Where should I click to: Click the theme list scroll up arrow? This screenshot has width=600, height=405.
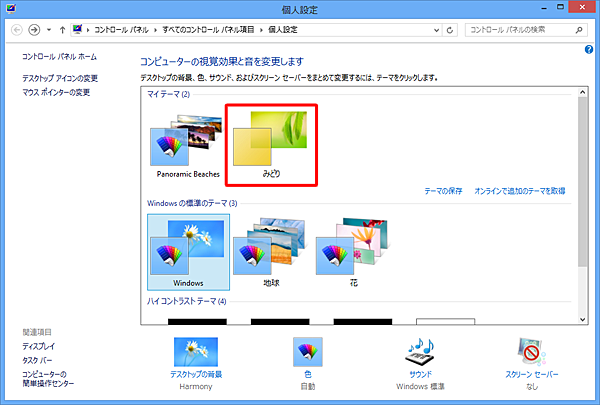582,92
